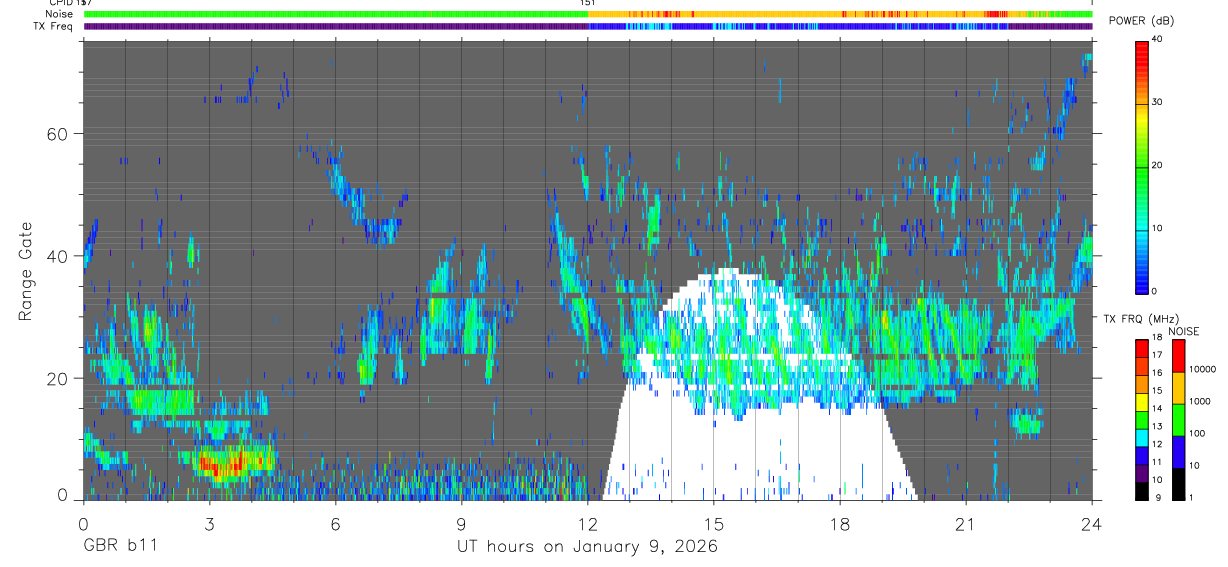Click the yellow segment of the TX FRQ legend
Viewport: 1228px width, 567px height.
tap(1141, 401)
